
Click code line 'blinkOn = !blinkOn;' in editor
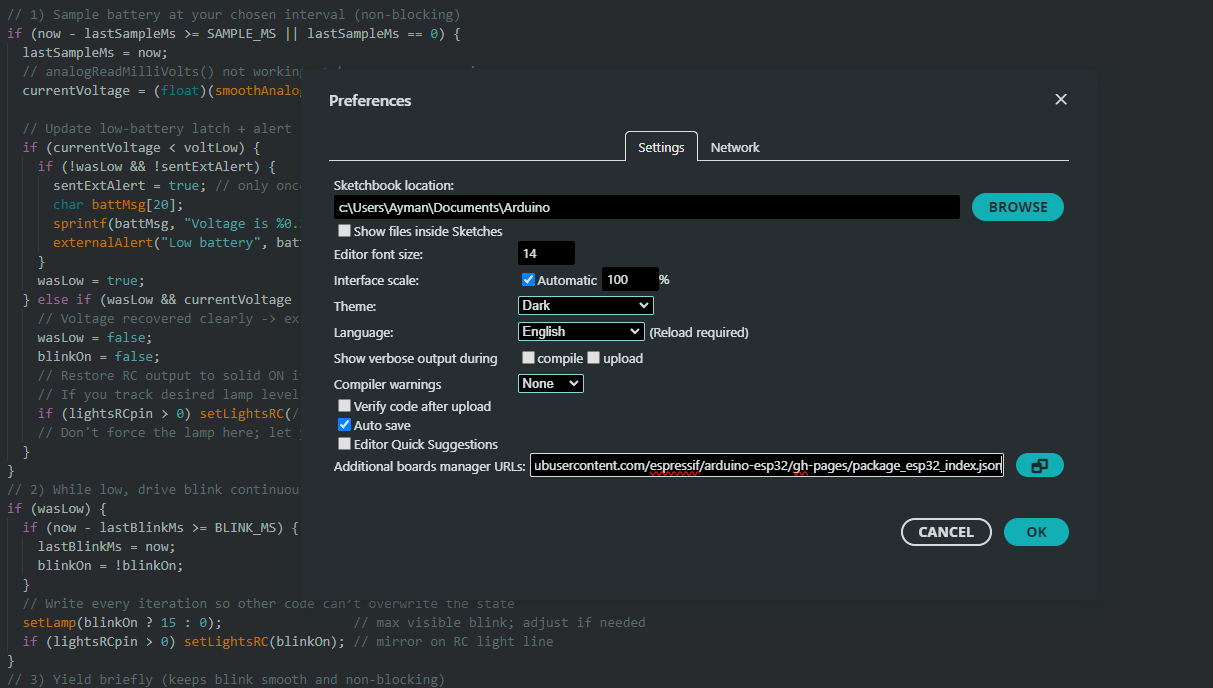pos(110,565)
